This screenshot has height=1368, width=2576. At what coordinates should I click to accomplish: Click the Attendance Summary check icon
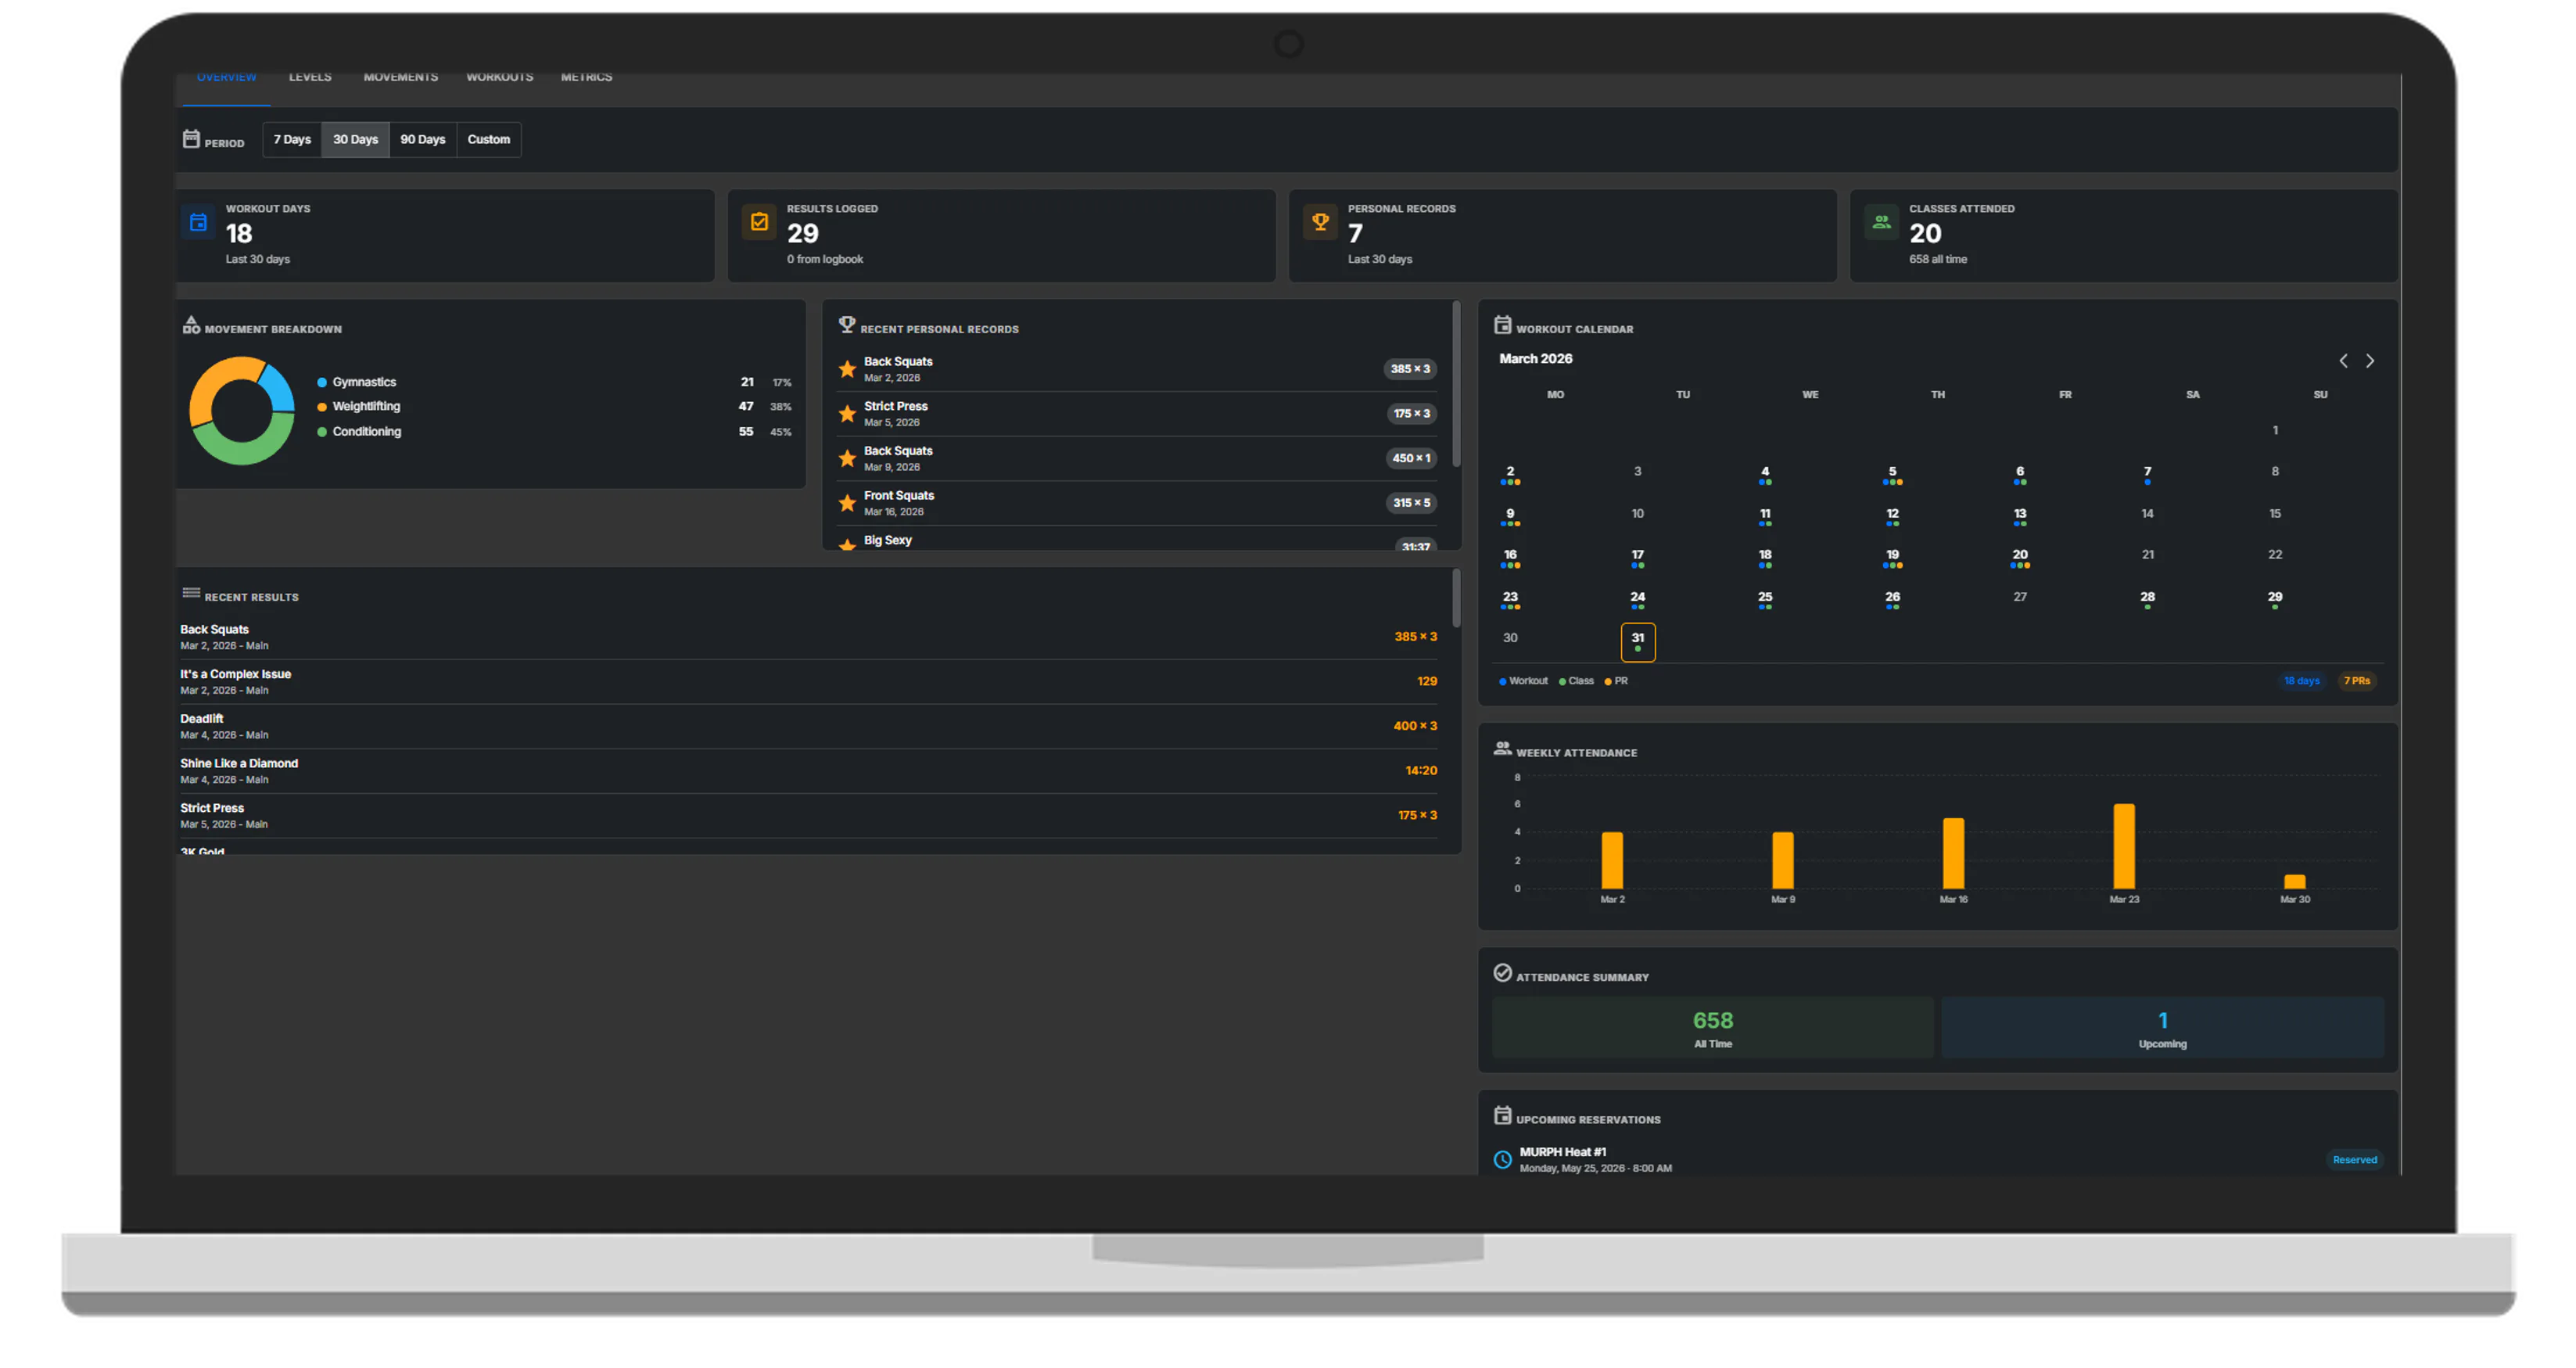coord(1502,973)
